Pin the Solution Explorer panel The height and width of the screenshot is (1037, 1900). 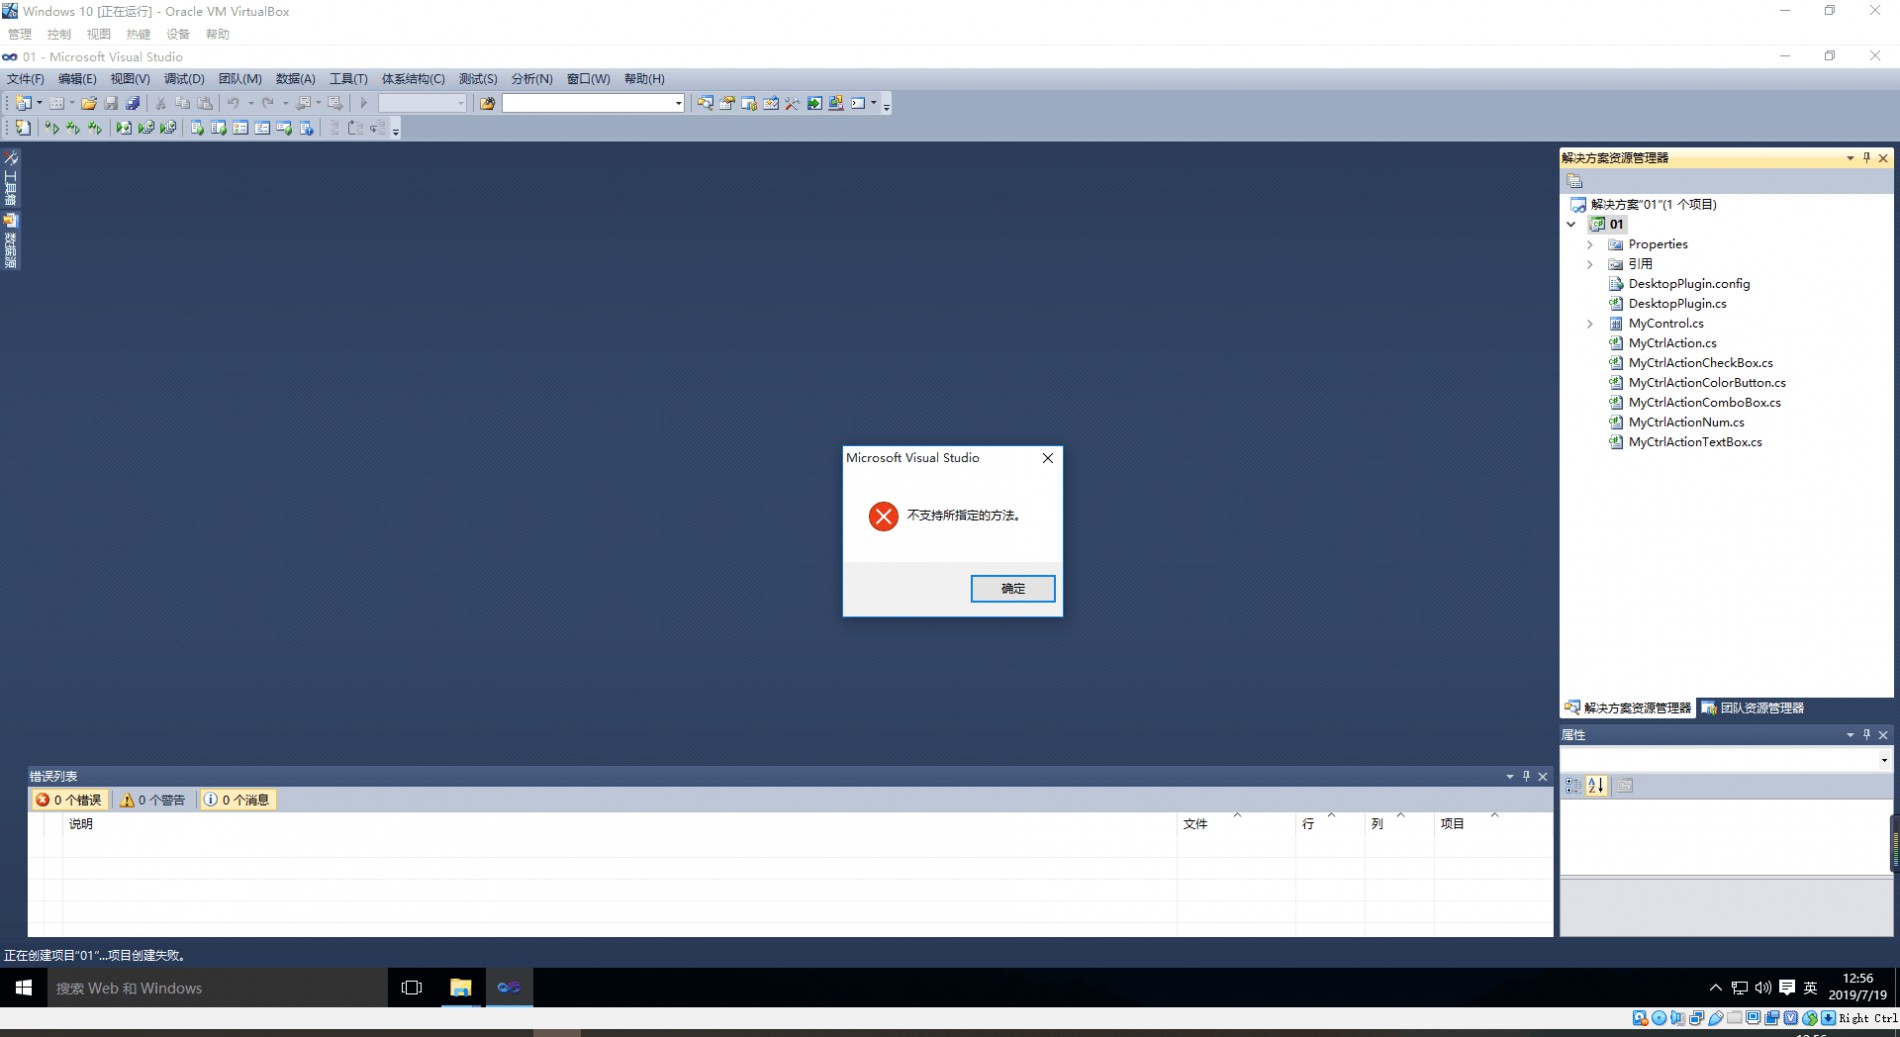pyautogui.click(x=1866, y=158)
